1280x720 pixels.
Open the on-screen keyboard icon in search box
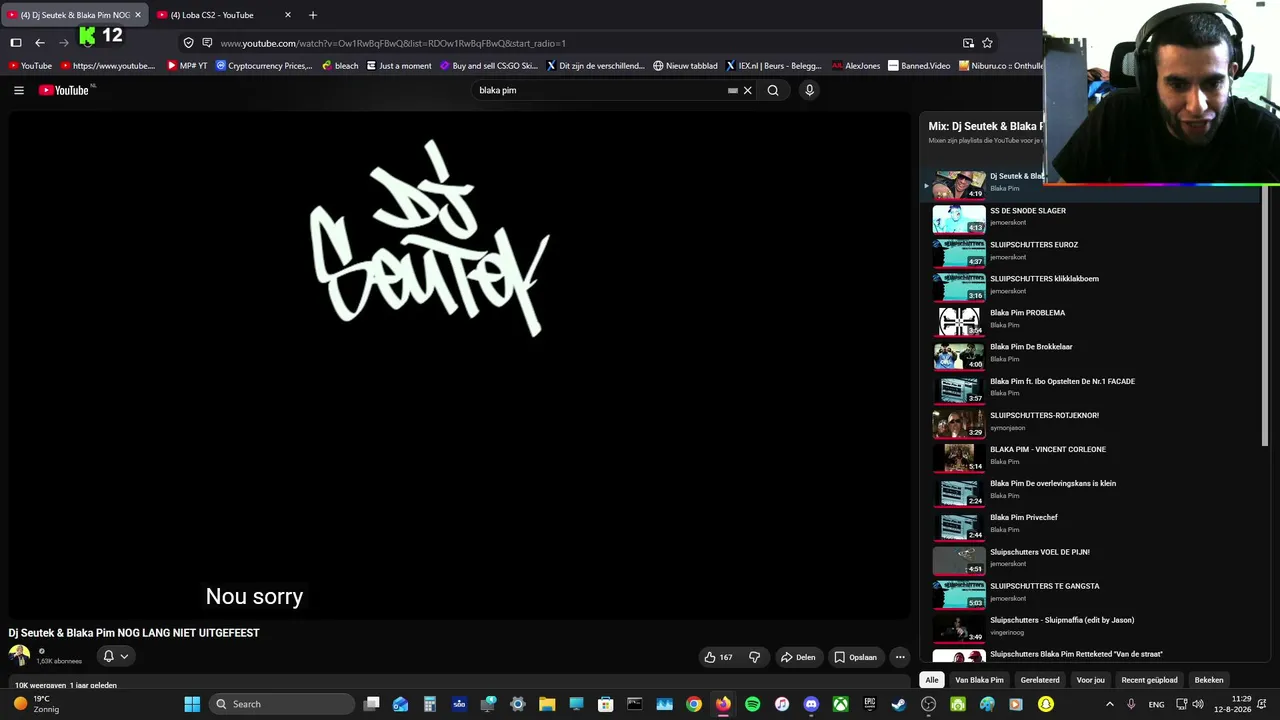[x=733, y=90]
